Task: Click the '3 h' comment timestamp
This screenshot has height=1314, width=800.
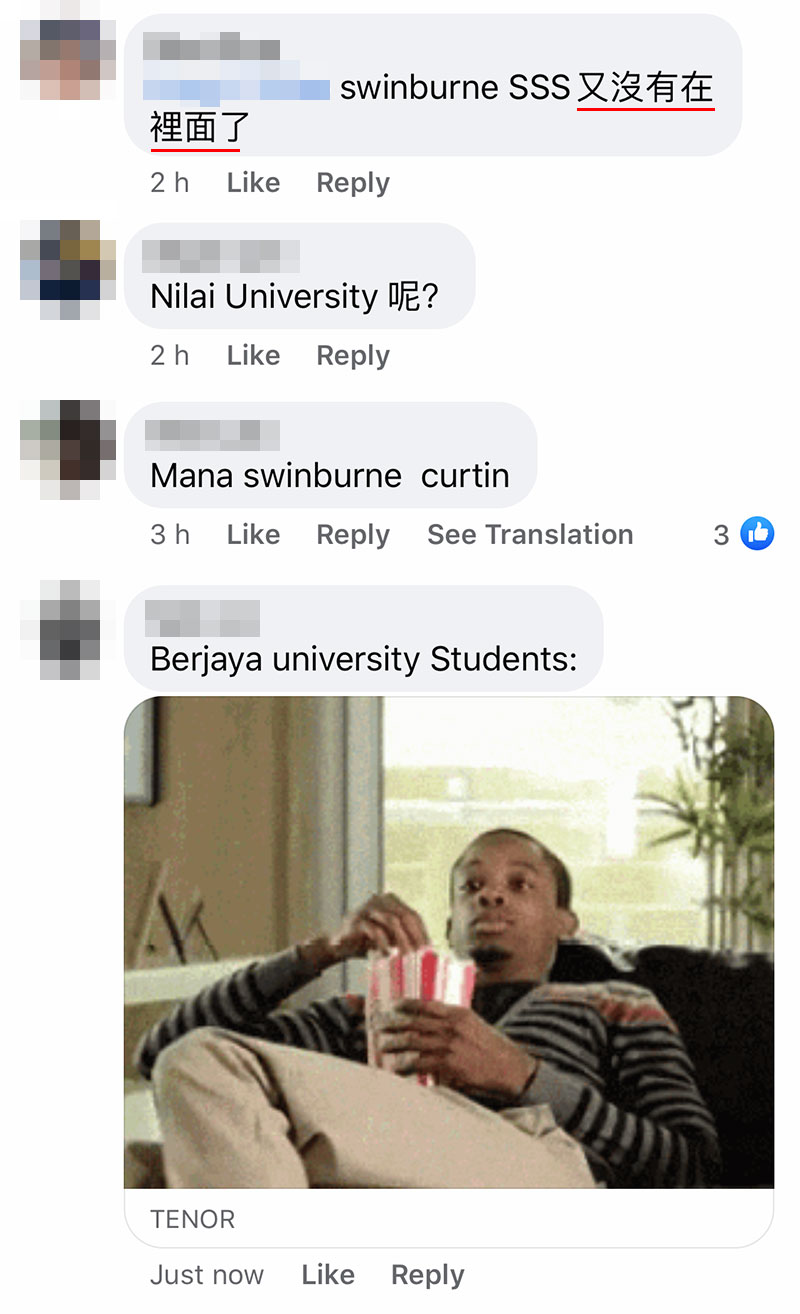Action: point(170,535)
